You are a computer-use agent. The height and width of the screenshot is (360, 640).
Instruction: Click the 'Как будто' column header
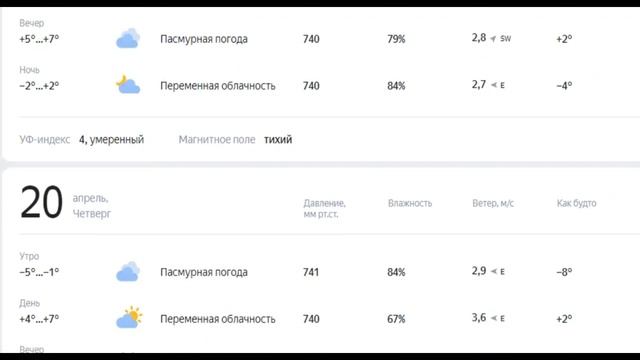[576, 203]
